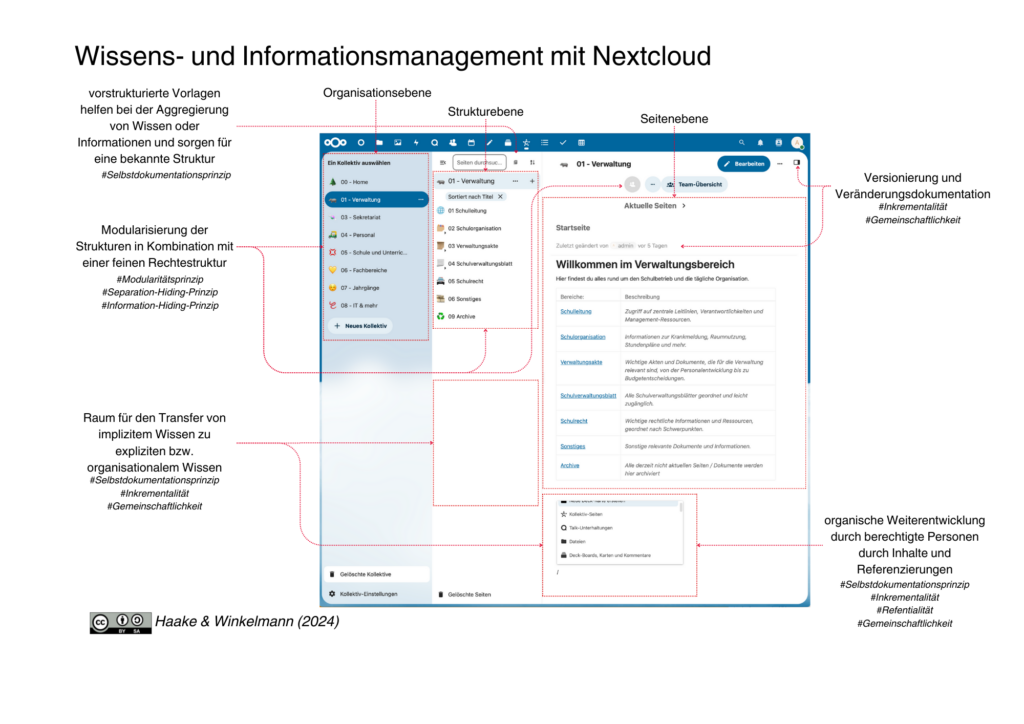Open the Dashboard circle icon in the top bar
This screenshot has height=724, width=1024.
[x=360, y=142]
